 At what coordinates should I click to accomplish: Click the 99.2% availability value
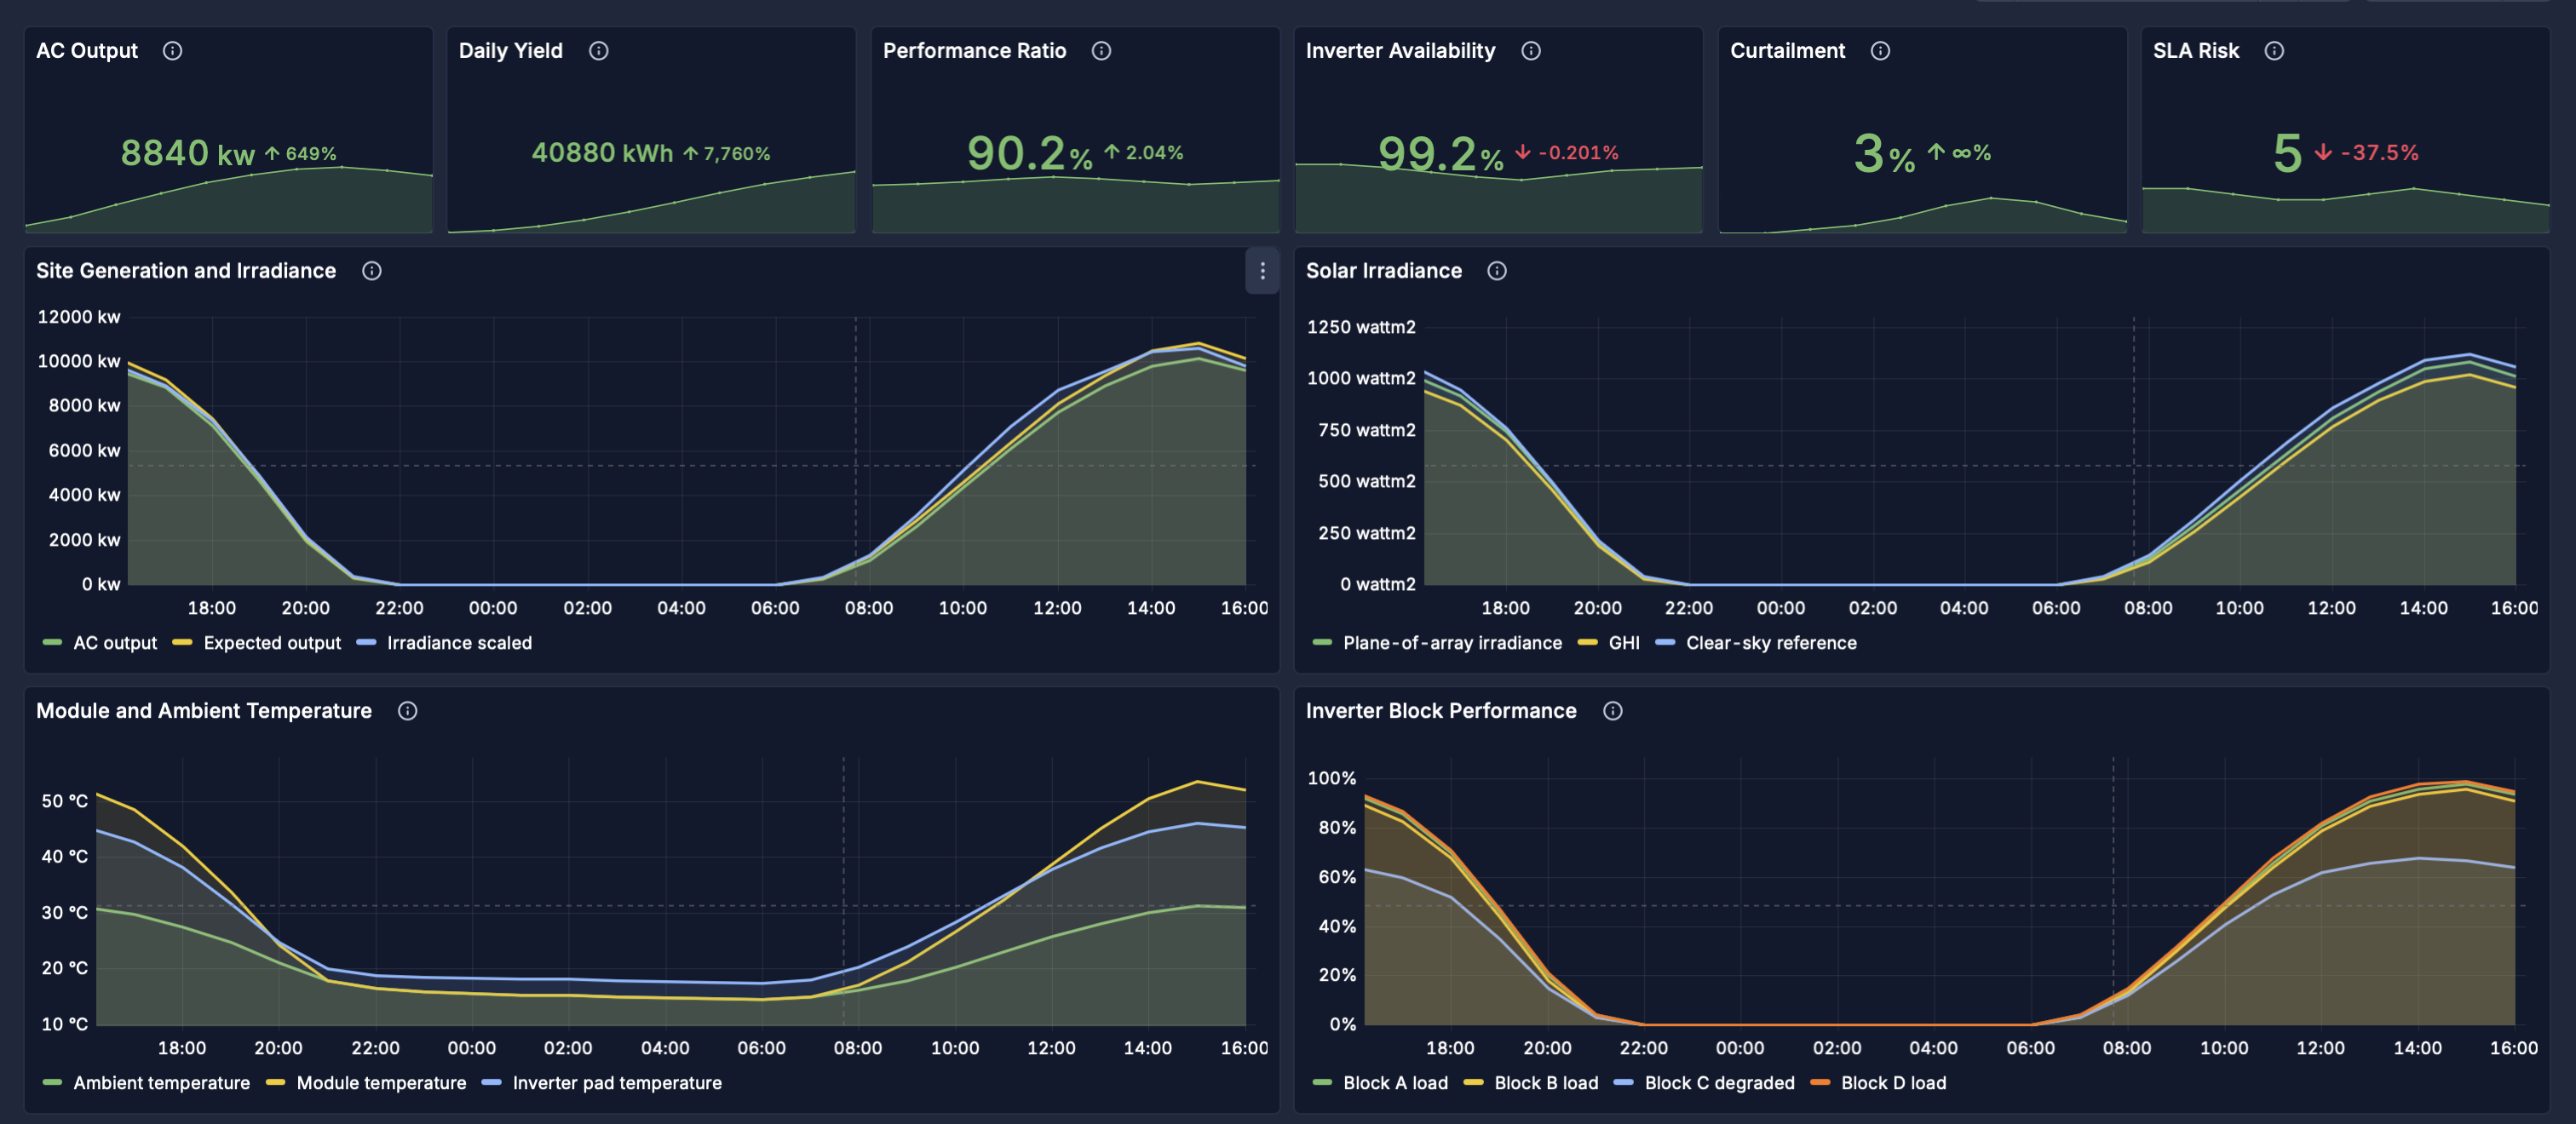pyautogui.click(x=1441, y=153)
